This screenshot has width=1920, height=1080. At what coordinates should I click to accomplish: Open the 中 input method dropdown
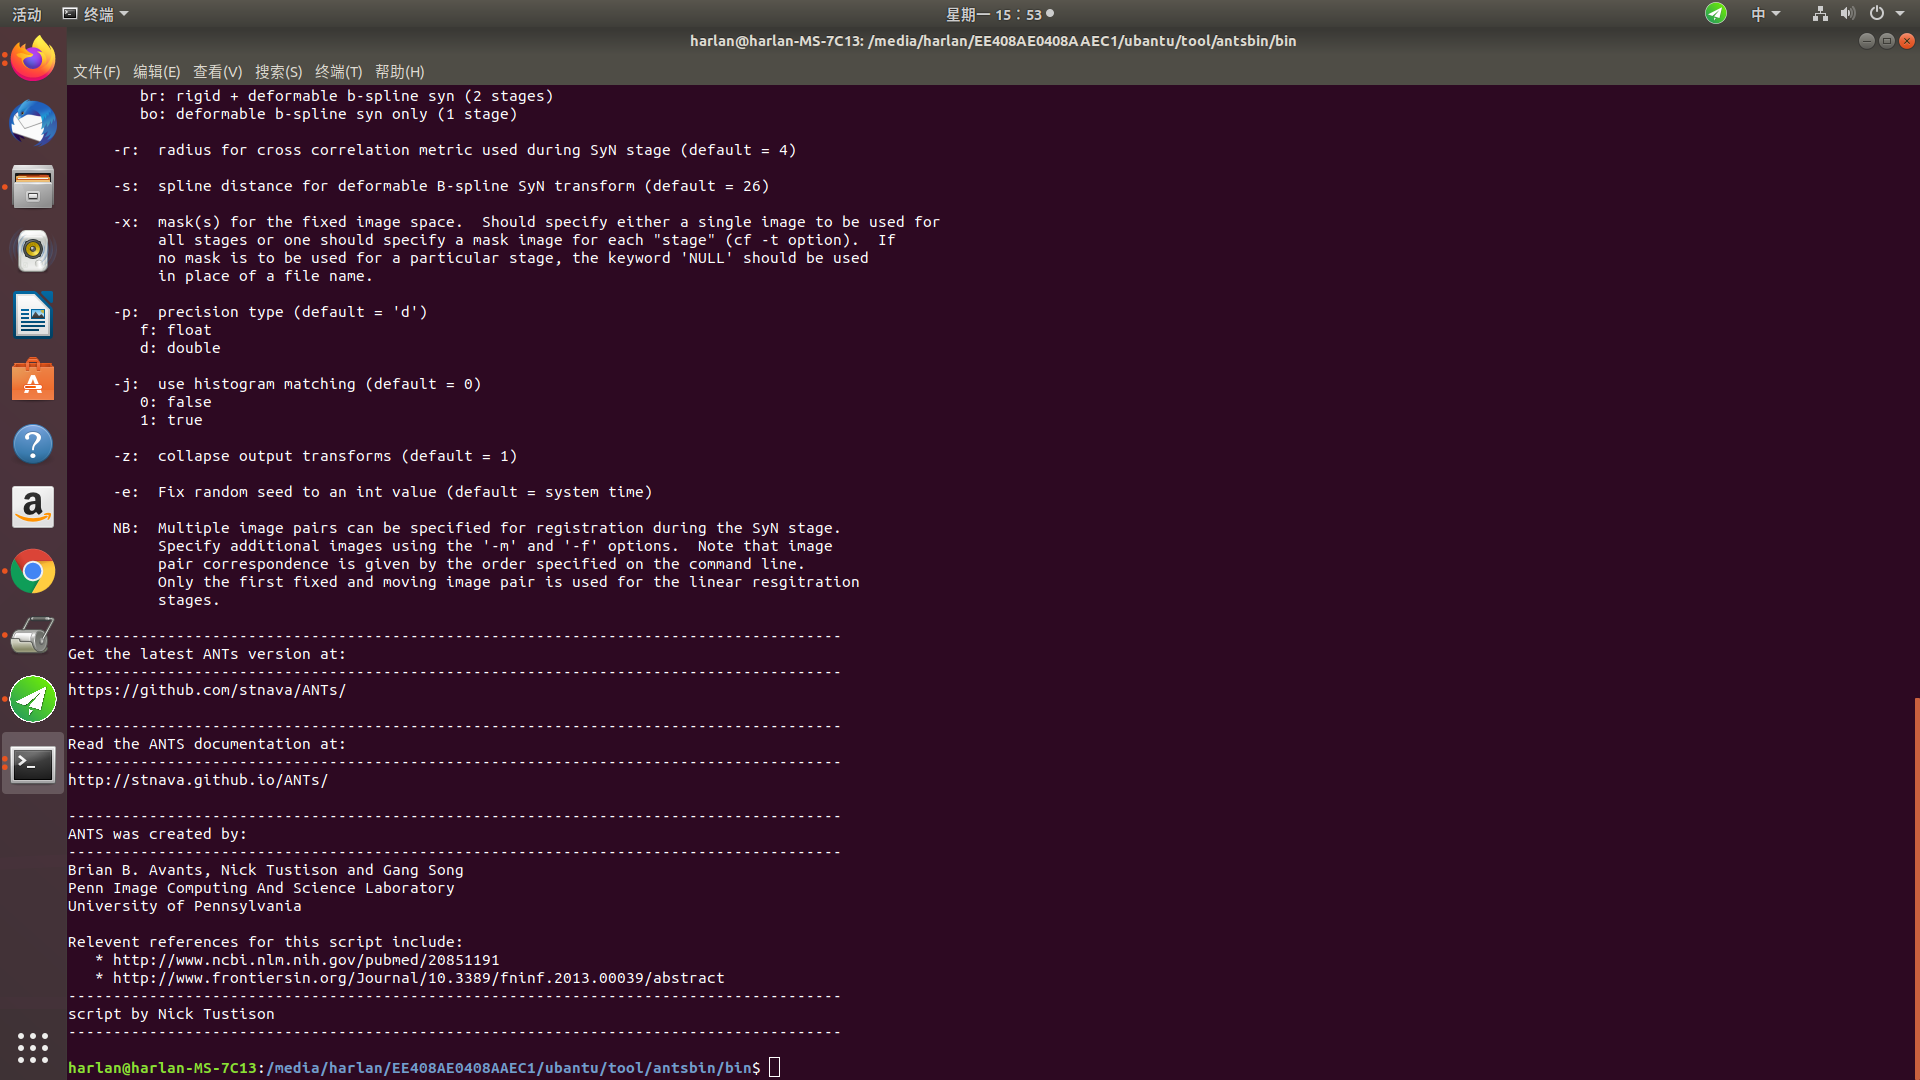click(1766, 14)
